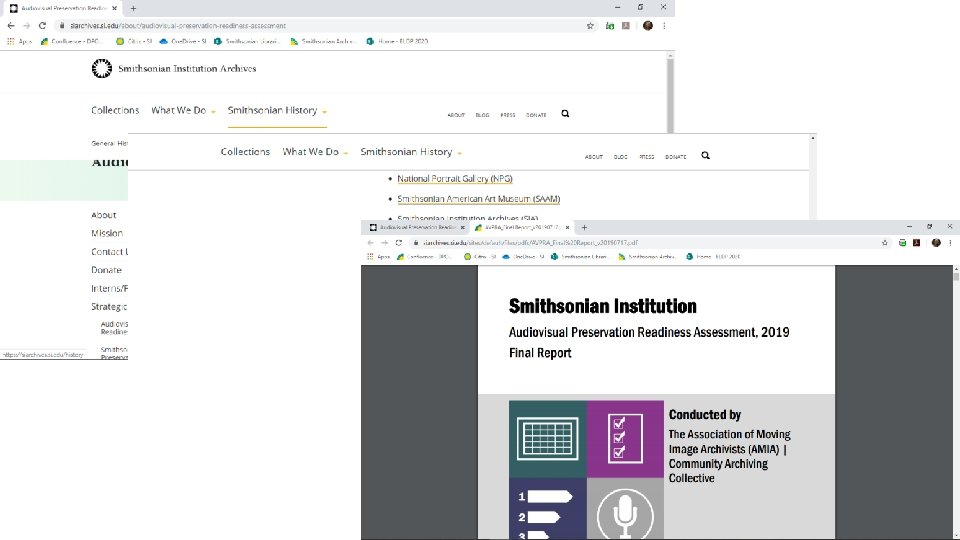Image resolution: width=960 pixels, height=540 pixels.
Task: Click the vertical scrollbar of the top browser page
Action: [x=670, y=92]
